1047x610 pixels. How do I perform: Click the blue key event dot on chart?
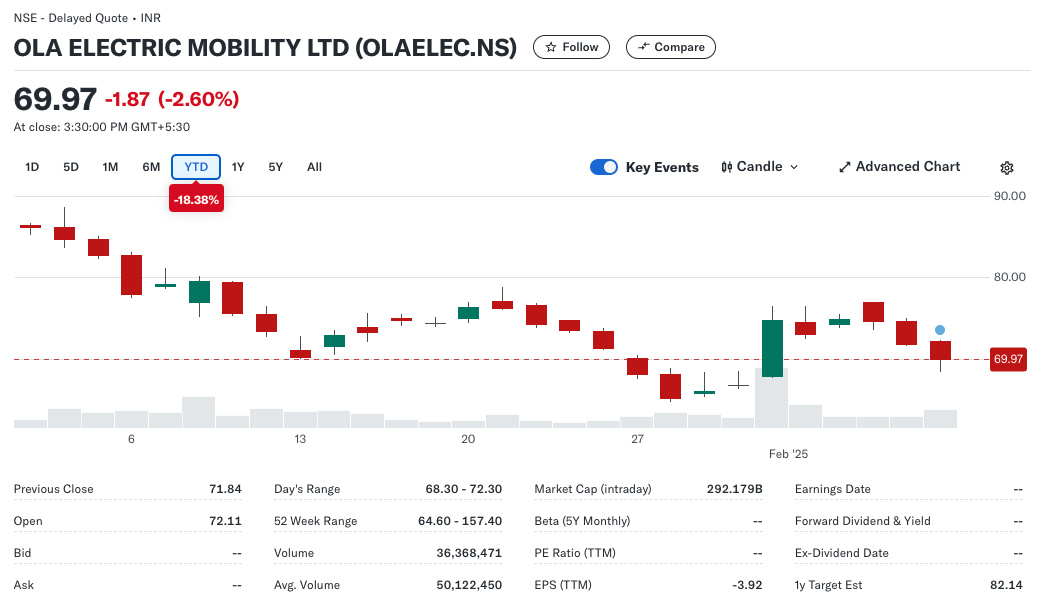939,330
